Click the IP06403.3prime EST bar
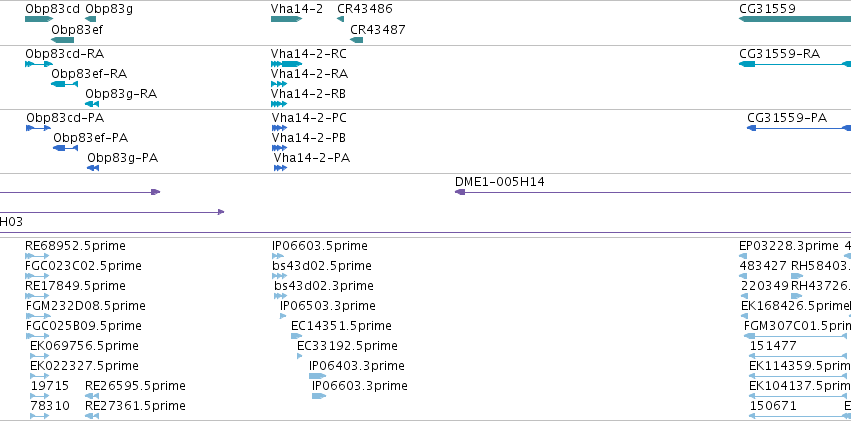Image resolution: width=851 pixels, height=421 pixels. click(317, 376)
